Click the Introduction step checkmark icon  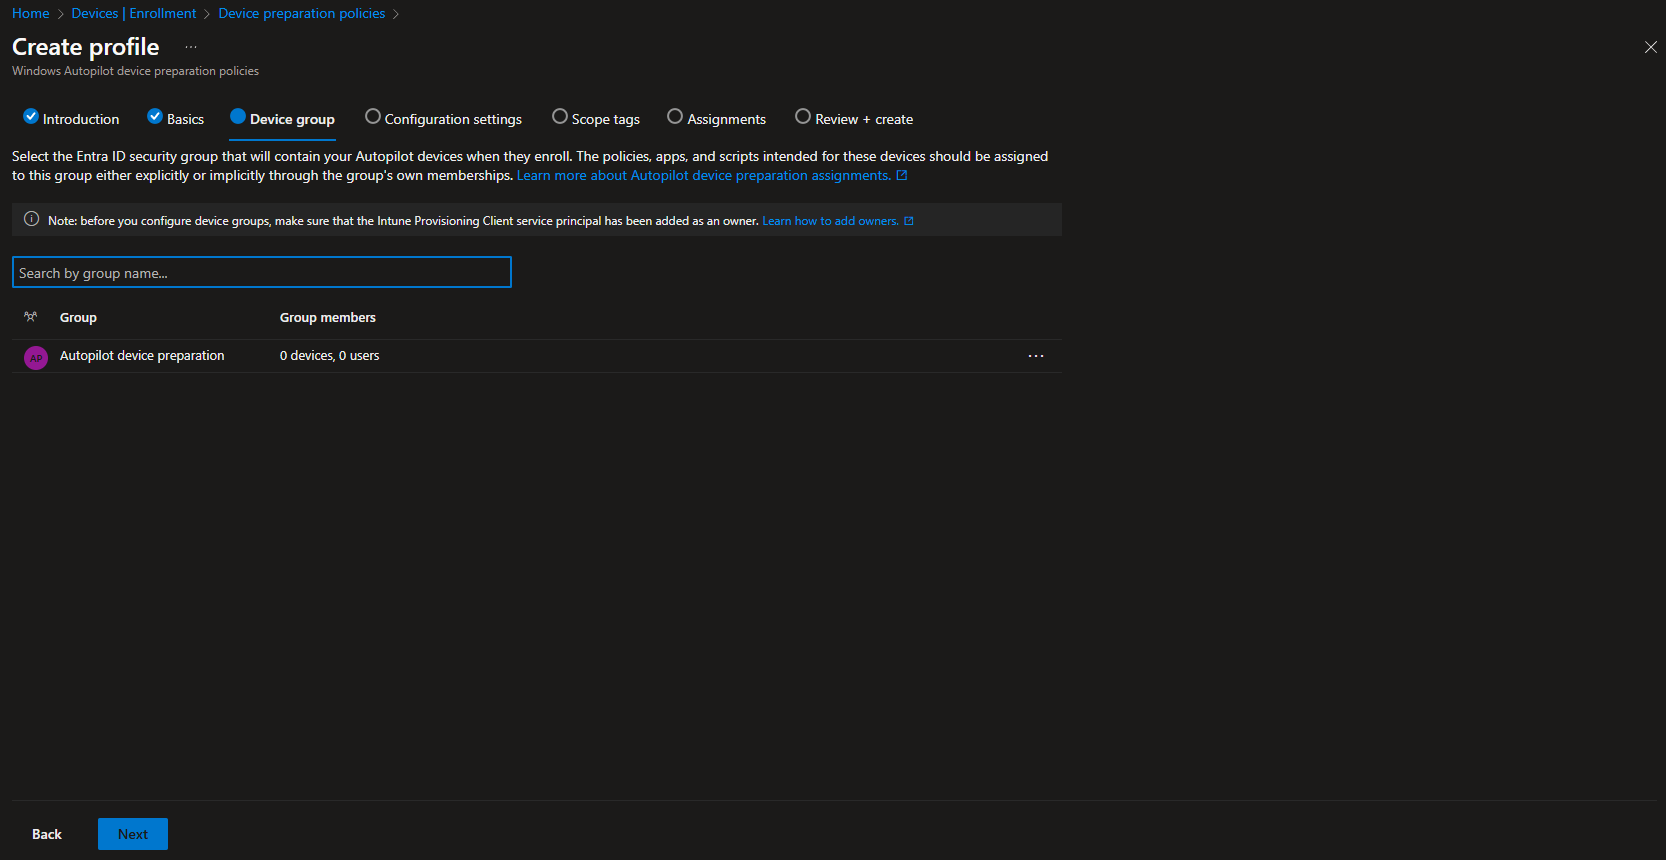[x=31, y=117]
